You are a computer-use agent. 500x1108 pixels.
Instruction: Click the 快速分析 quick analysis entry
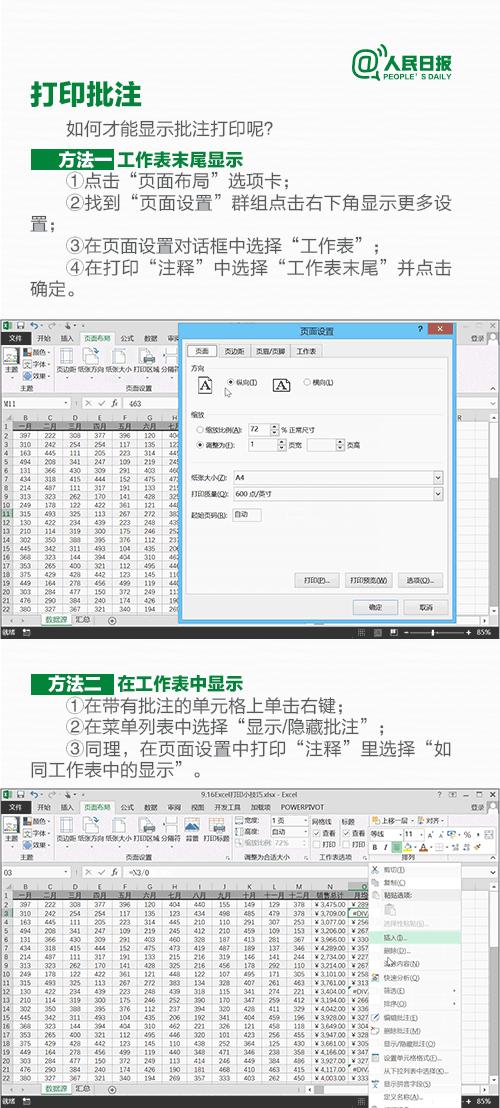point(415,977)
